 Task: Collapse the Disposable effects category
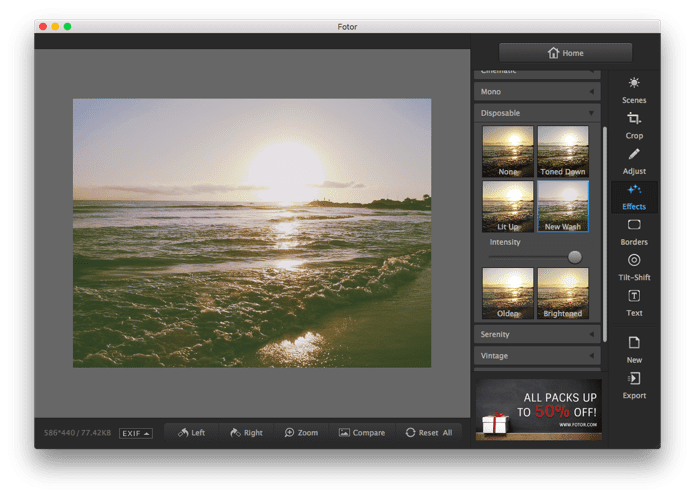[537, 113]
